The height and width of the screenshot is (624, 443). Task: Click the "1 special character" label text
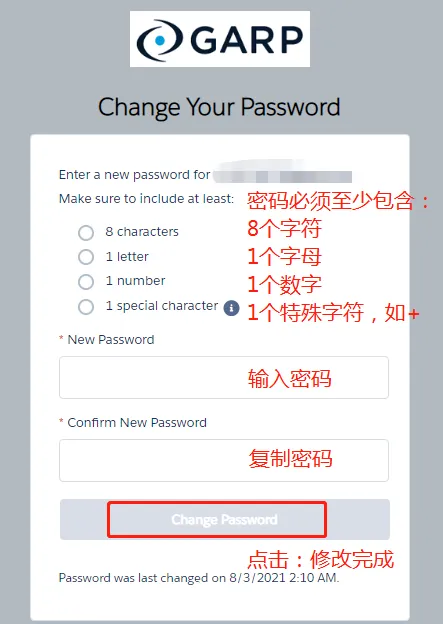click(x=162, y=306)
